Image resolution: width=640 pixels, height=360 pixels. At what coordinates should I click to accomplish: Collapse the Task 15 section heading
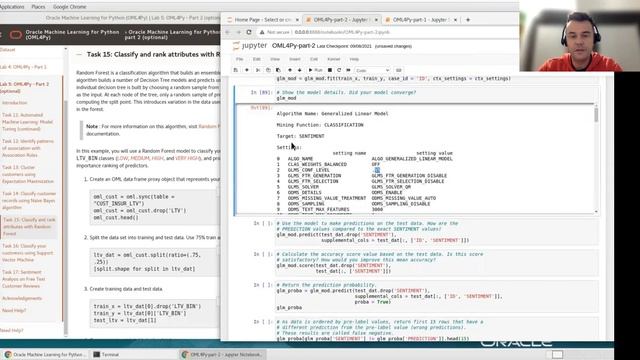pyautogui.click(x=79, y=54)
